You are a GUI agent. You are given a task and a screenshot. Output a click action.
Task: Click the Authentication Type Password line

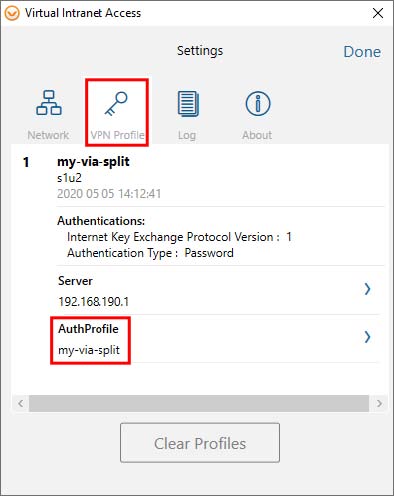[x=150, y=253]
